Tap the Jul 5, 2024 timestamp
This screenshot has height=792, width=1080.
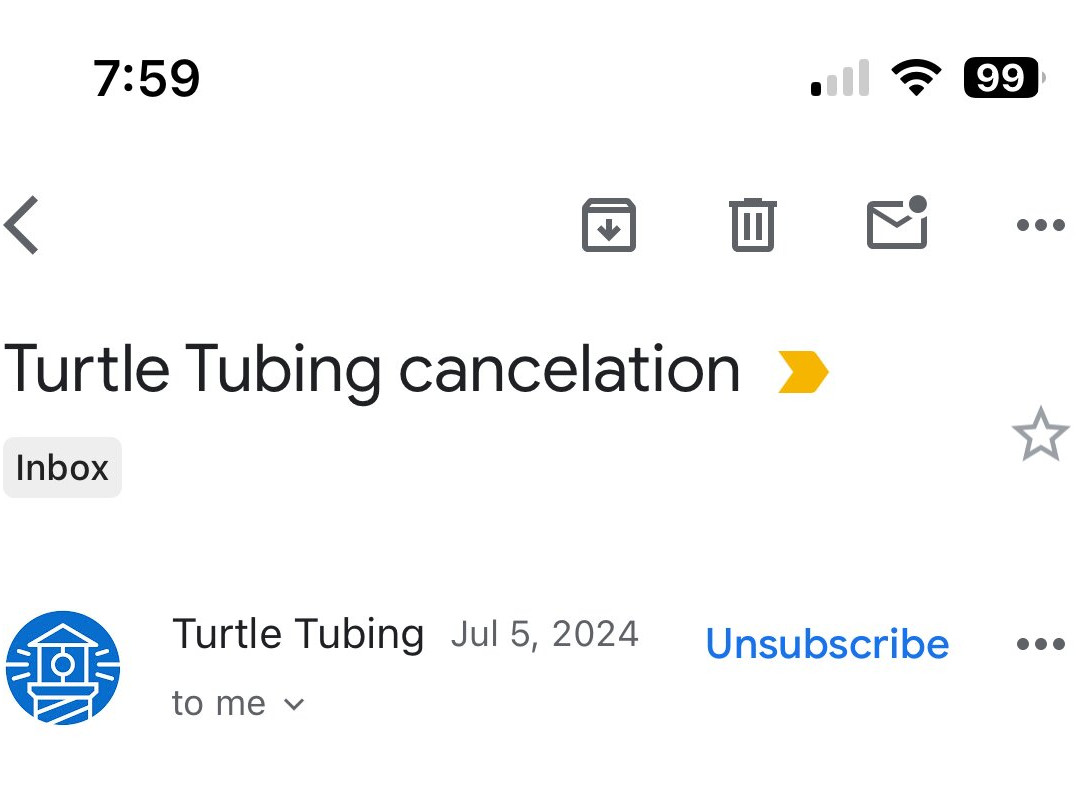click(545, 633)
